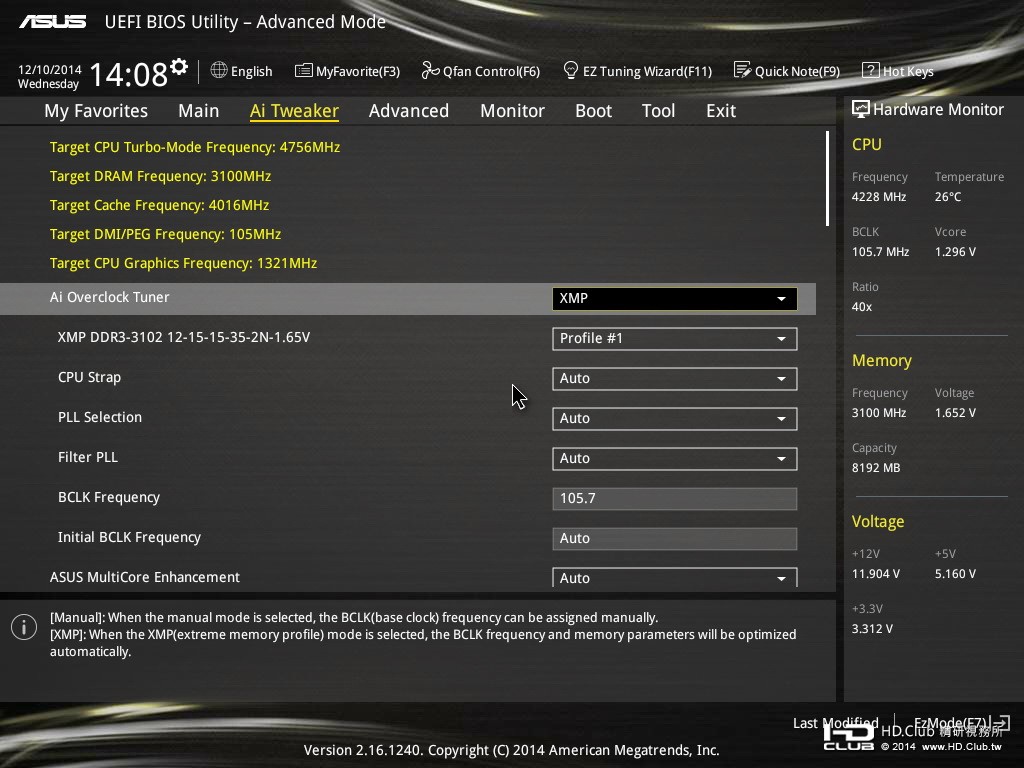Show the Hot Keys list
This screenshot has height=768, width=1024.
pos(898,71)
